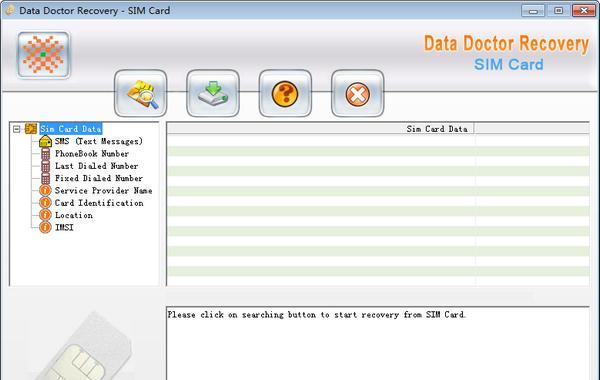Image resolution: width=600 pixels, height=380 pixels.
Task: Open help with the question mark button
Action: (285, 93)
